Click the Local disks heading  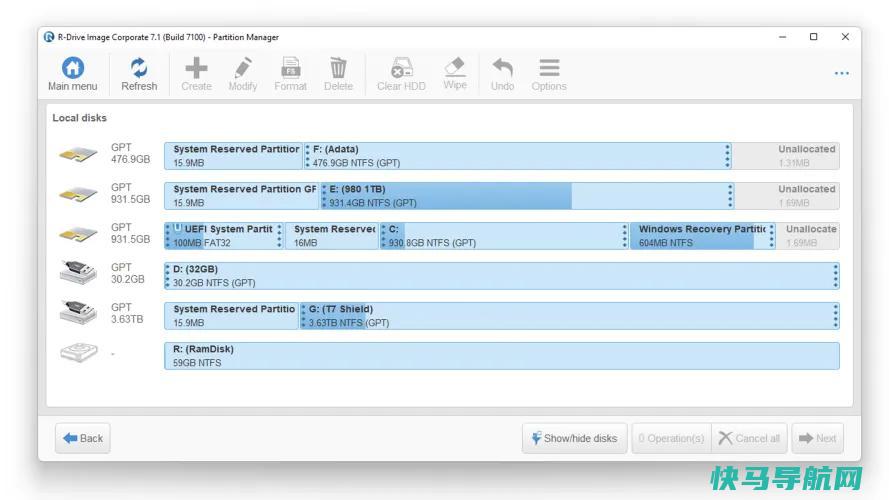79,118
